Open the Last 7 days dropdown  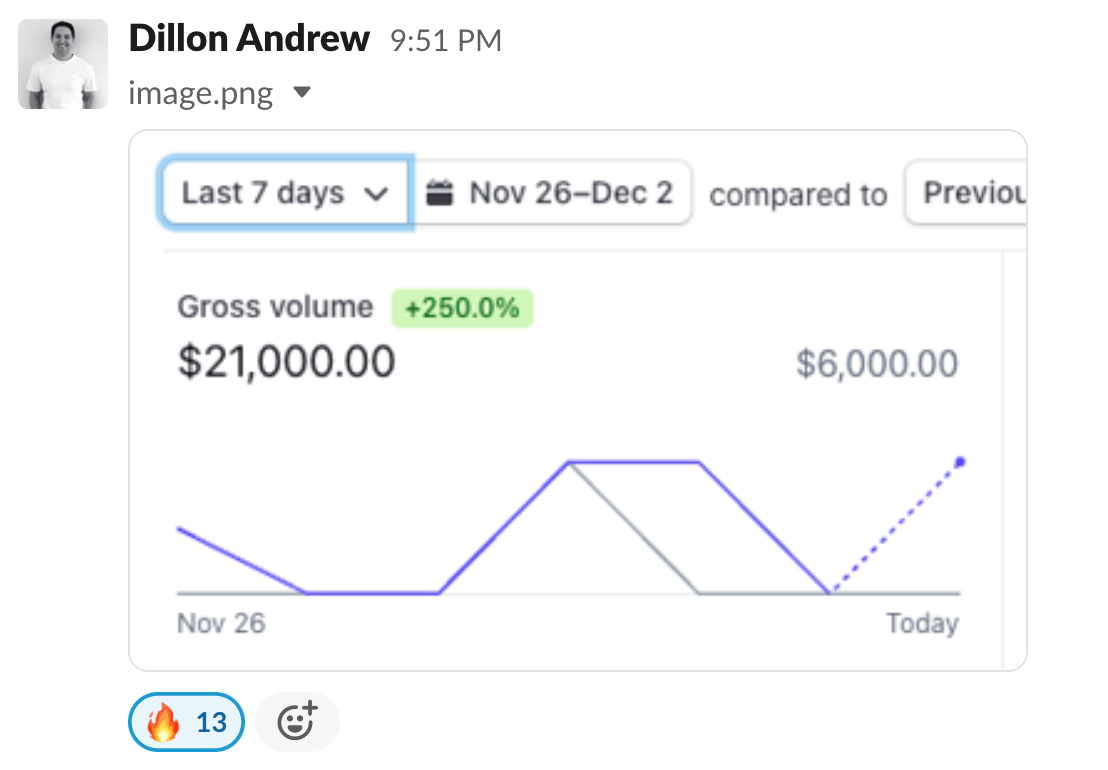(285, 192)
